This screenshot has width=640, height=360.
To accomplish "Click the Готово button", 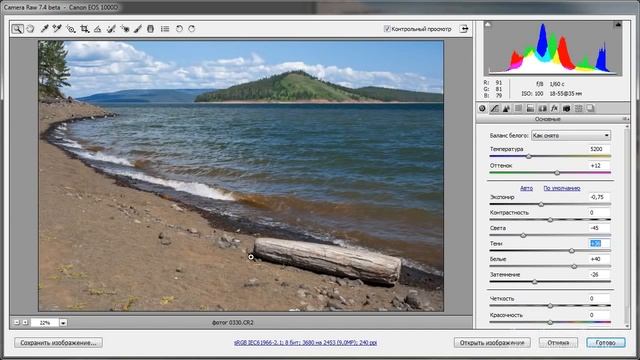I will click(x=606, y=343).
